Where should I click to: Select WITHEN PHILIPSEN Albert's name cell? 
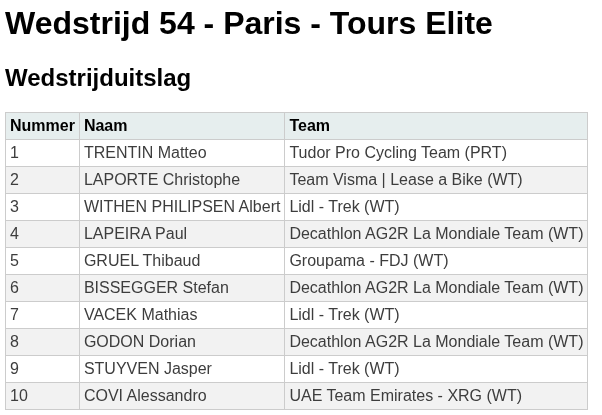pyautogui.click(x=182, y=206)
